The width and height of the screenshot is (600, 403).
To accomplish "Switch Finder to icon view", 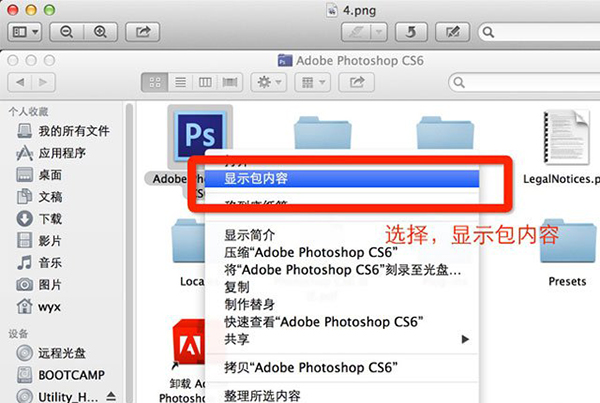I will click(155, 82).
